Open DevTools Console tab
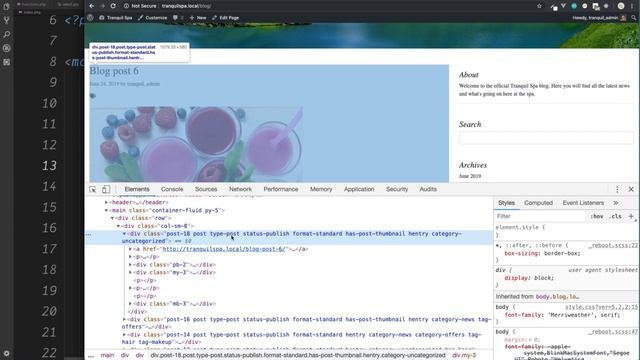640x360 pixels. click(172, 189)
